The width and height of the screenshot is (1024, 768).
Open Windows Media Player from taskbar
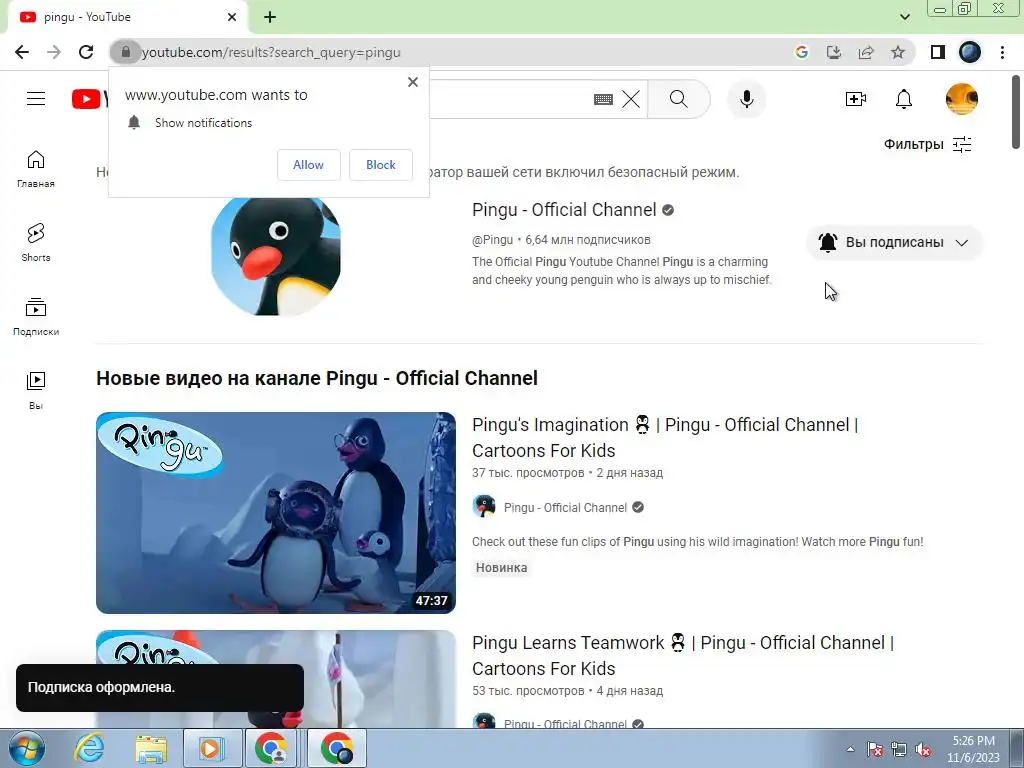(212, 748)
